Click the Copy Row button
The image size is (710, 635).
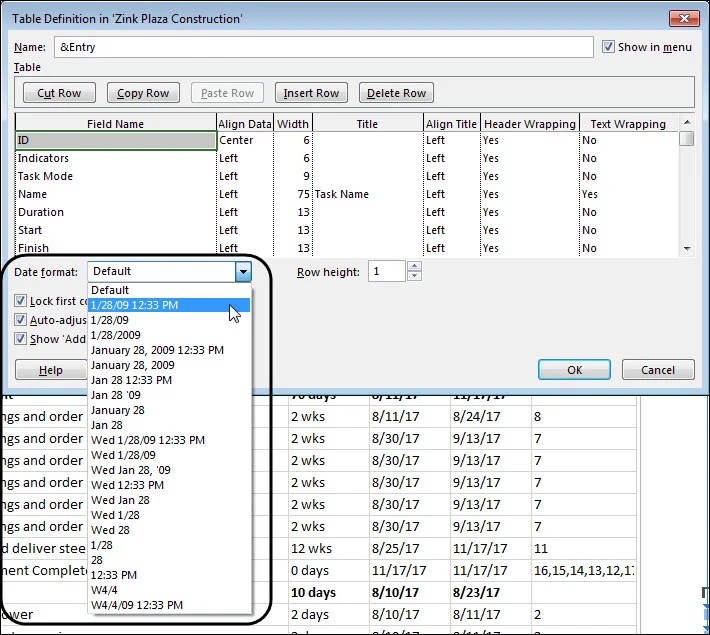click(143, 93)
